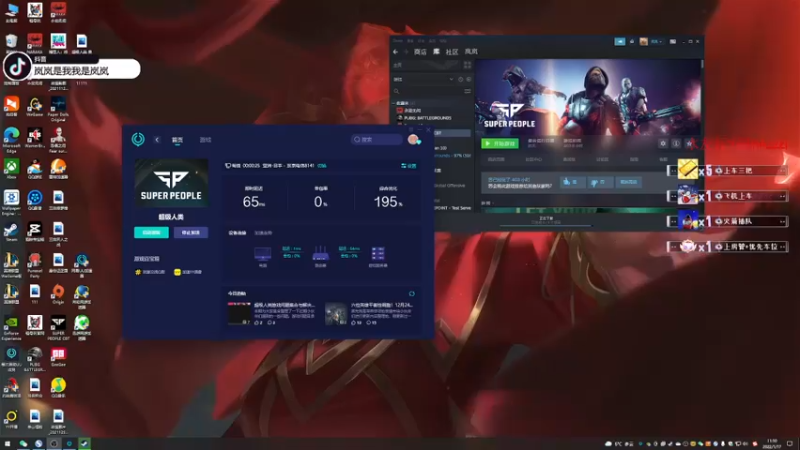
Task: Open Steam account name dropdown
Action: coord(656,41)
